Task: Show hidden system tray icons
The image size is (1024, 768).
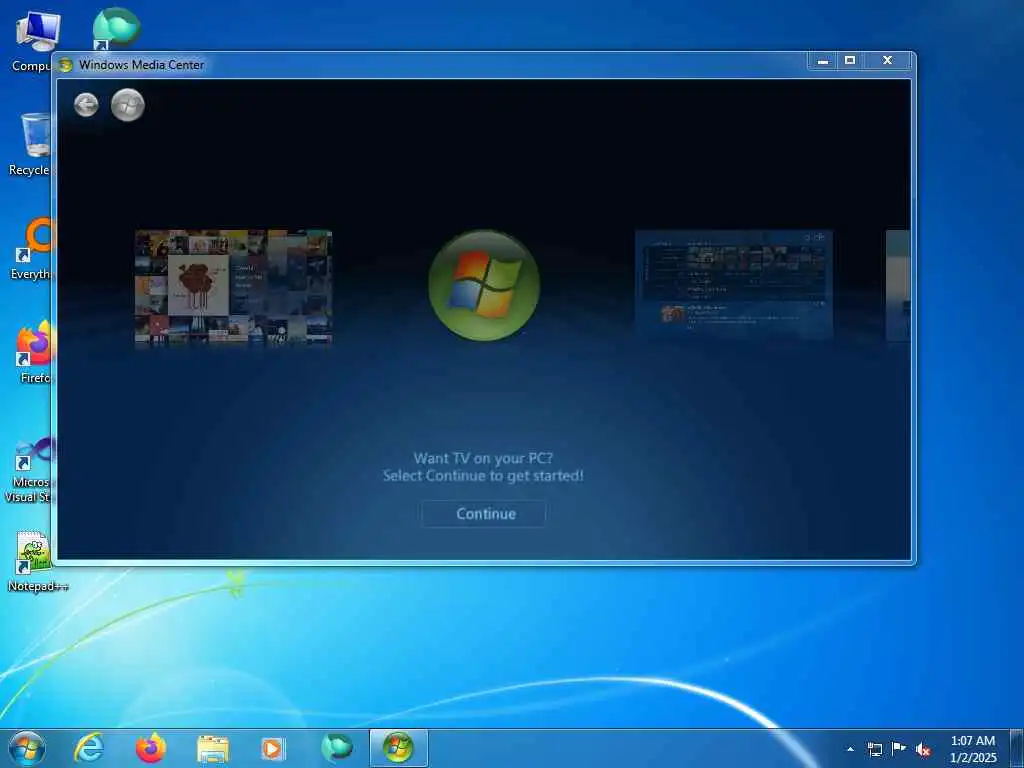Action: tap(850, 749)
